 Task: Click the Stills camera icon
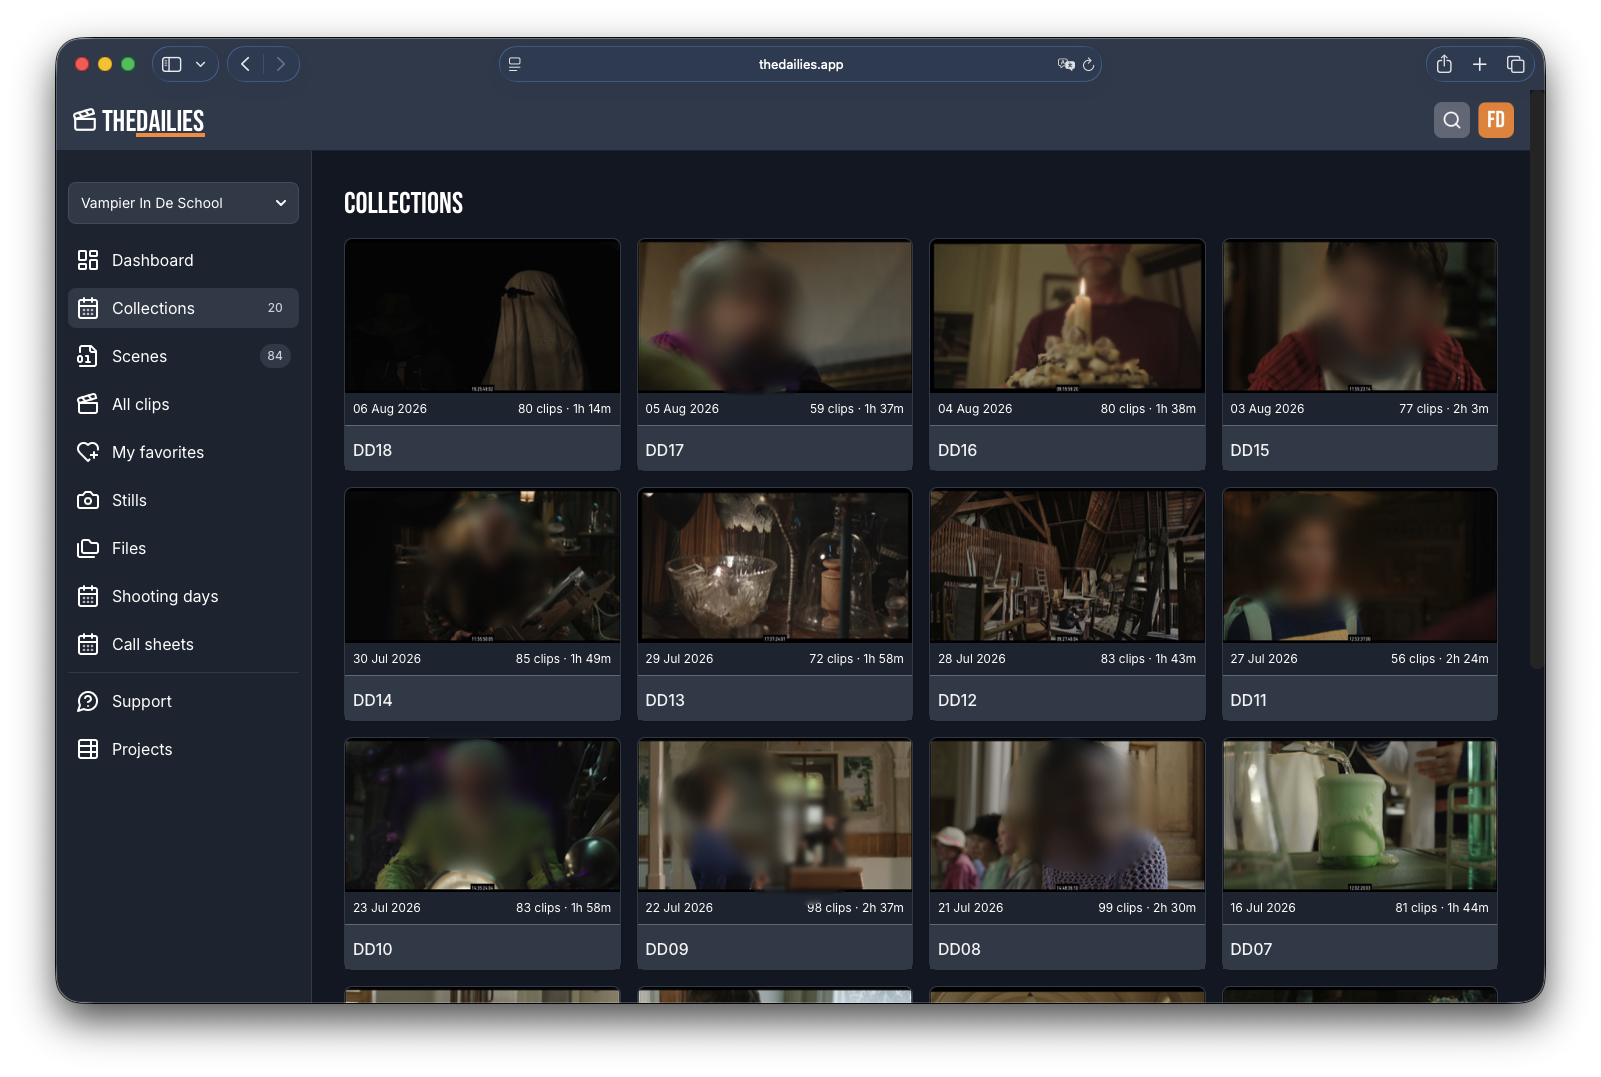[88, 500]
